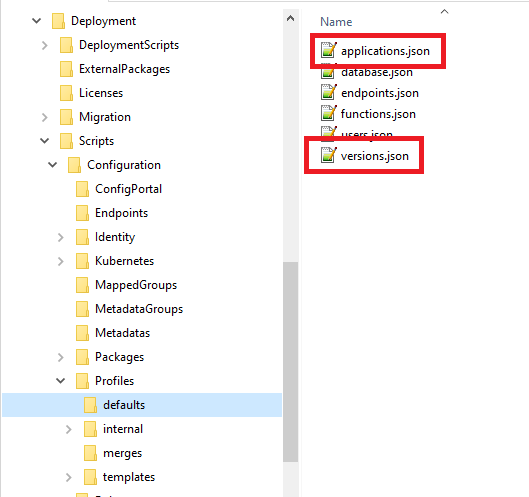The width and height of the screenshot is (529, 497).
Task: Expand the templates folder node
Action: 69,477
